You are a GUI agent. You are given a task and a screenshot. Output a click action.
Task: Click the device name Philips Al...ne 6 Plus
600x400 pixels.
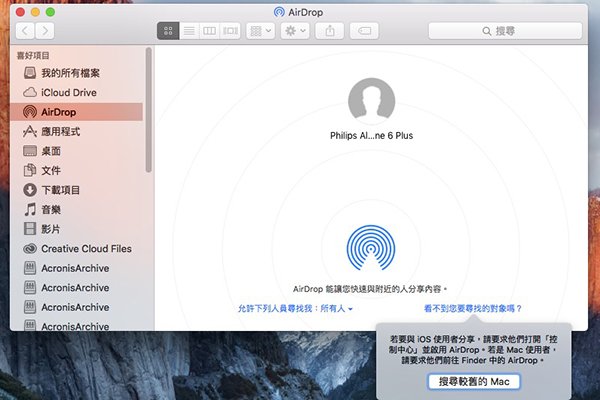[371, 136]
